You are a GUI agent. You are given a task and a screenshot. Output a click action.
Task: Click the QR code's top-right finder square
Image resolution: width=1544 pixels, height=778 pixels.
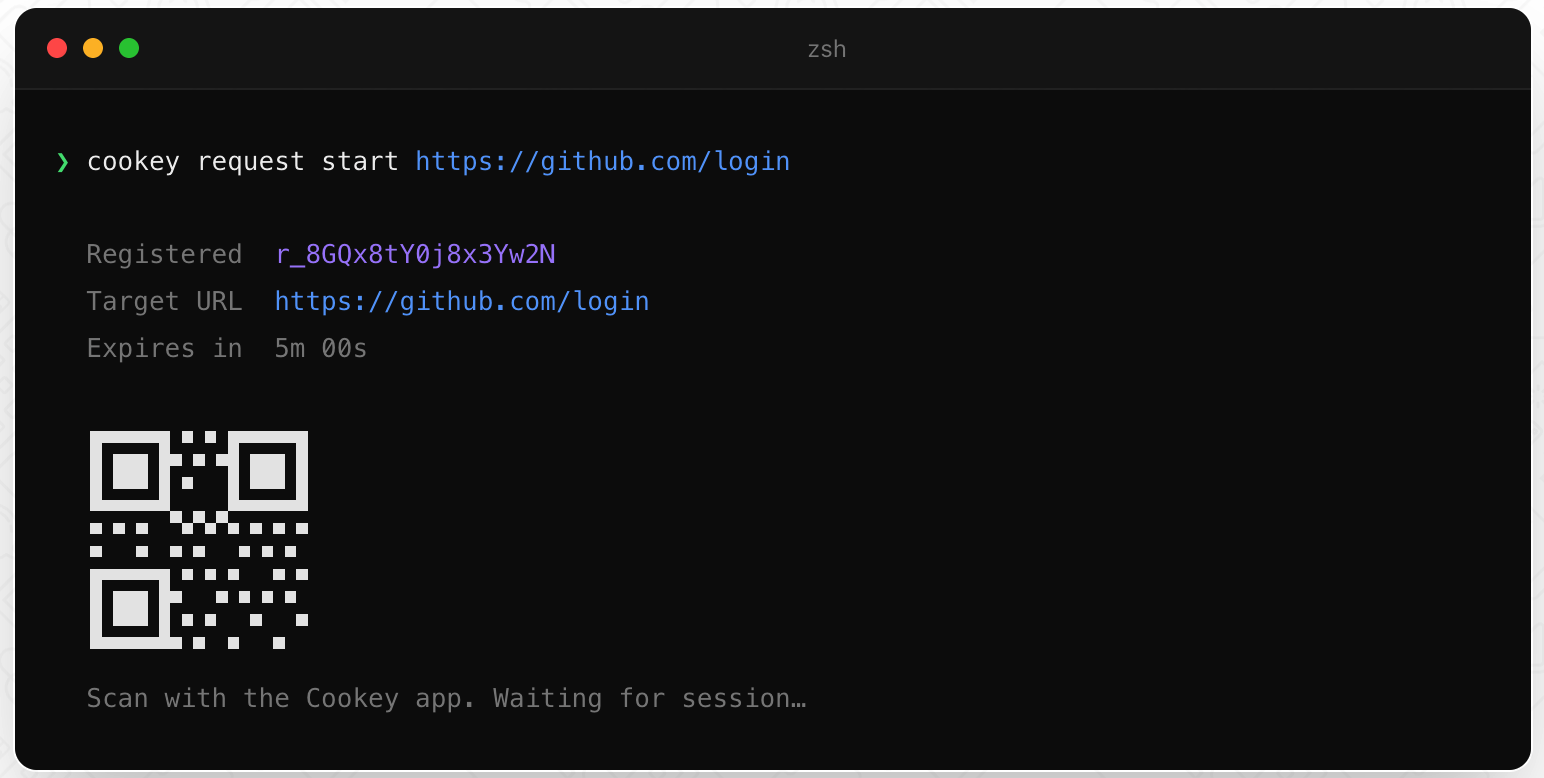[x=267, y=471]
